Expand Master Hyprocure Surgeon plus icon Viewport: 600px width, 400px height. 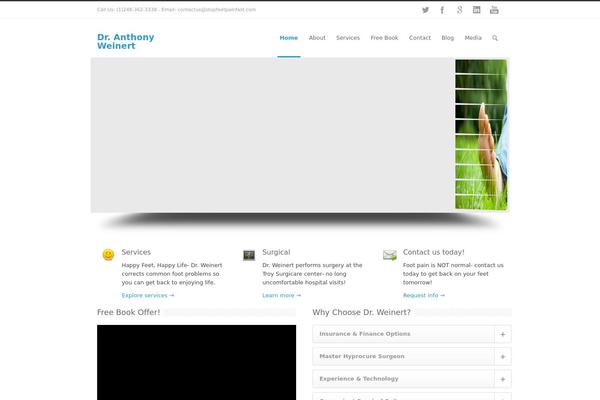[x=503, y=356]
